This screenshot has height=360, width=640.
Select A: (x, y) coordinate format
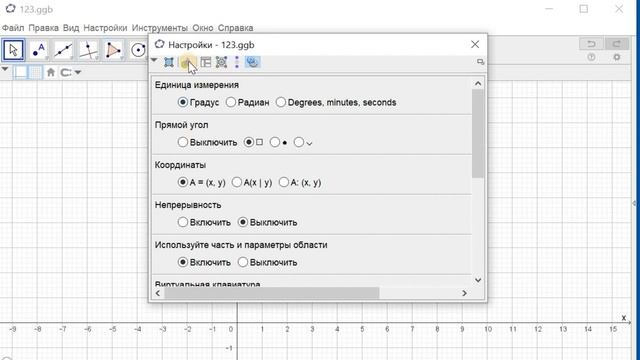coord(300,182)
